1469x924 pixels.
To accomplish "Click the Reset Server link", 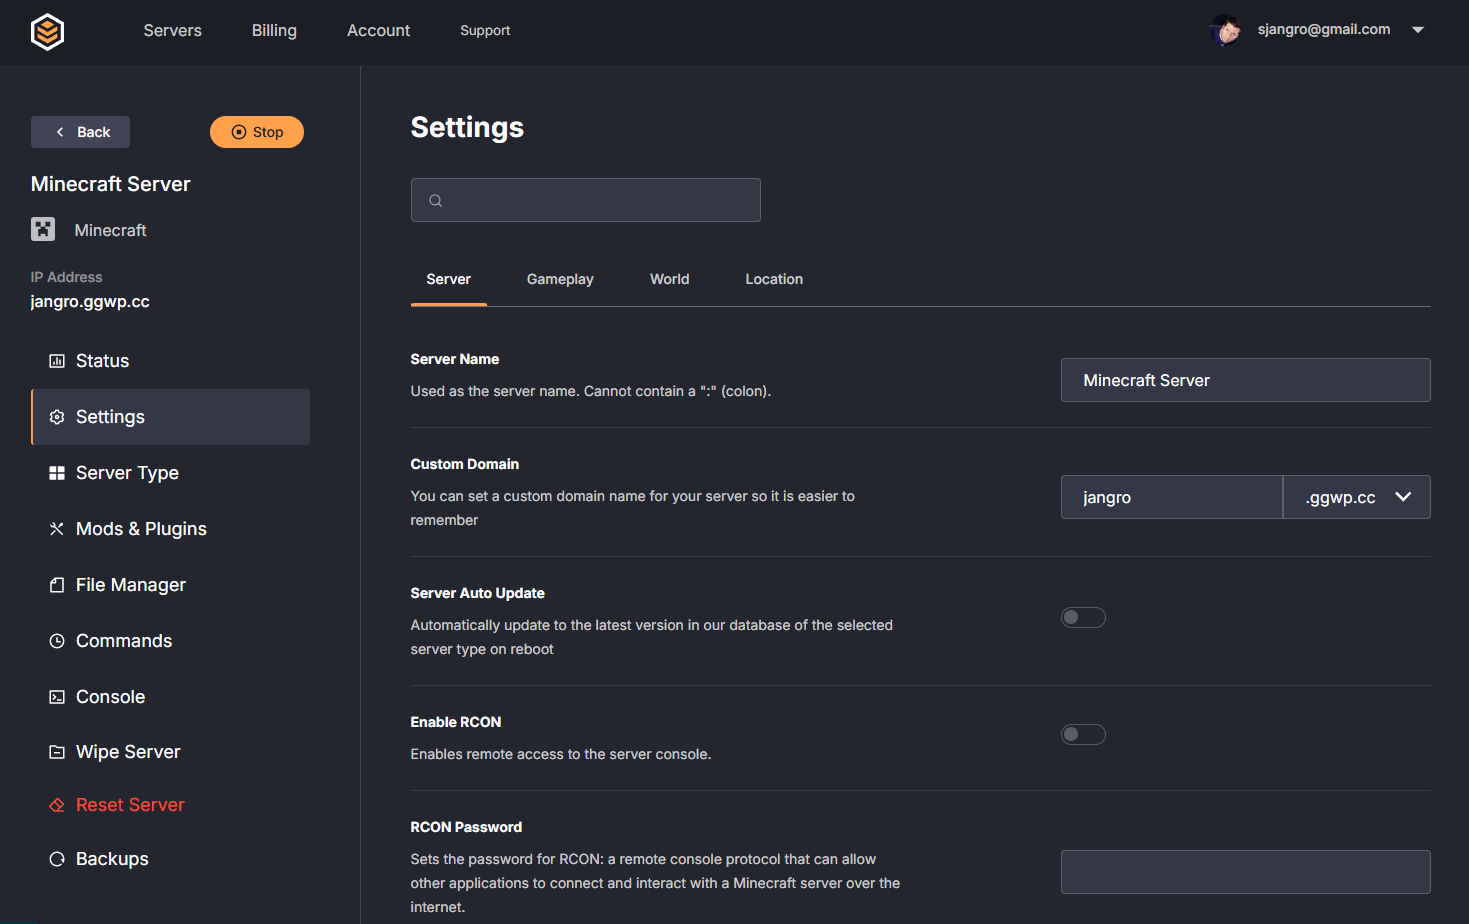I will 130,804.
